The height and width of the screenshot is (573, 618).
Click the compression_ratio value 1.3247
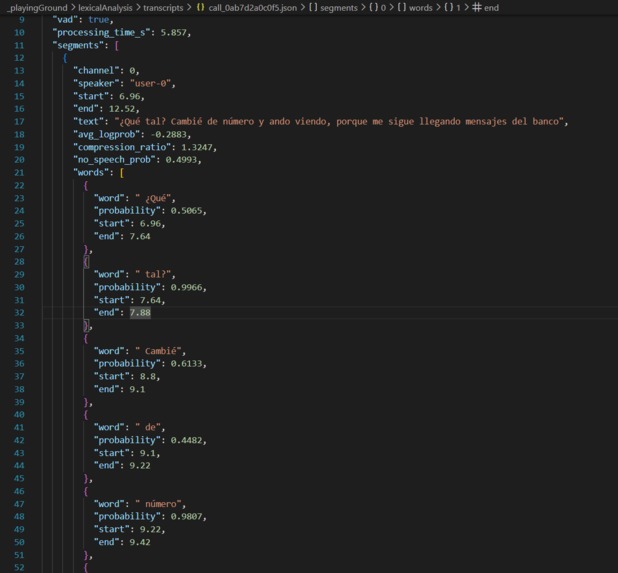click(197, 147)
